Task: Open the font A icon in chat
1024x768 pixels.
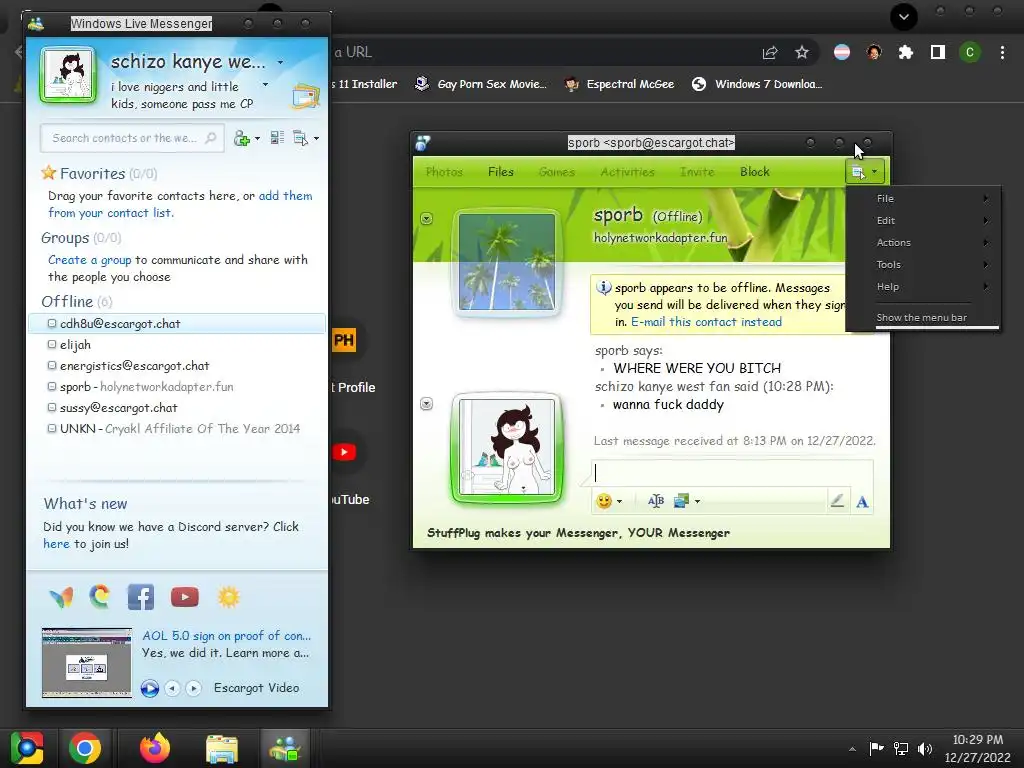Action: click(862, 502)
